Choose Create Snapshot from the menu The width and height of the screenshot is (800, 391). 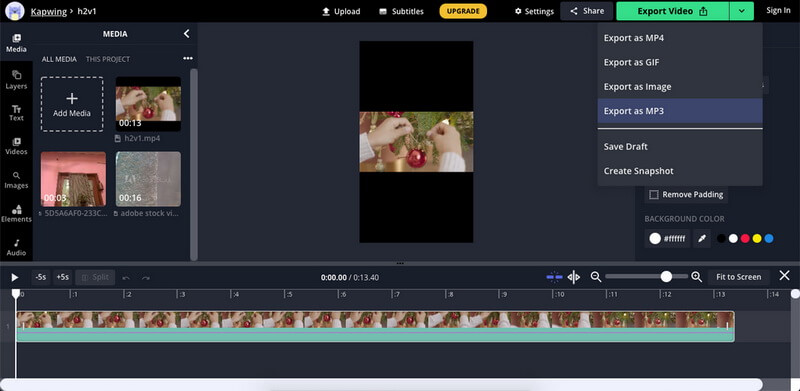[x=680, y=171]
